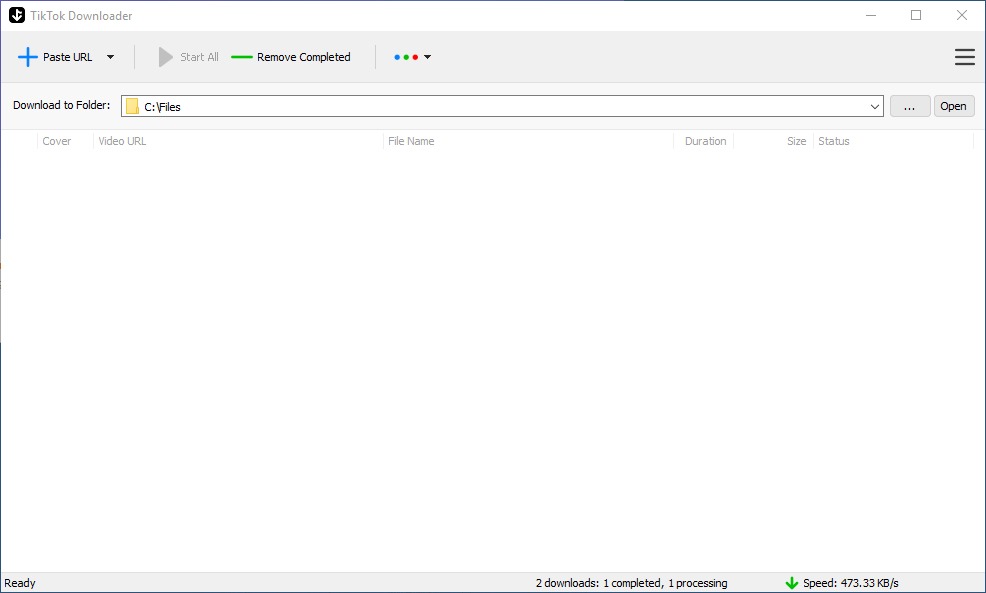
Task: Sort by the Duration column header
Action: click(706, 141)
